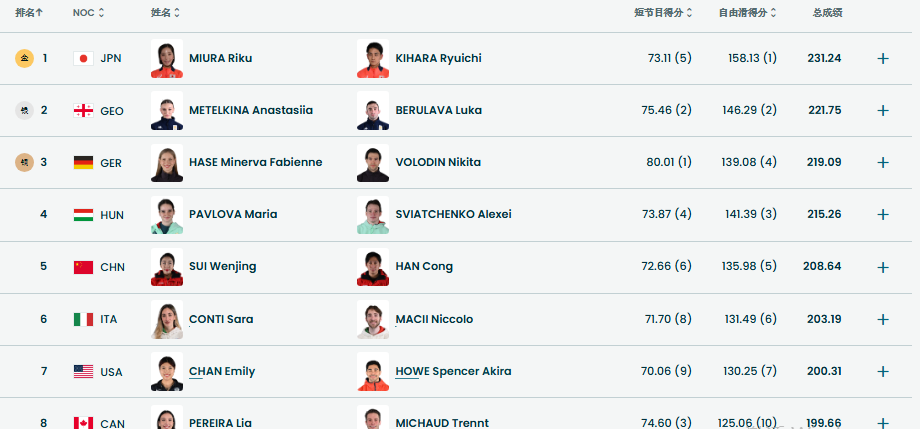Viewport: 920px width, 429px height.
Task: Click the gold medal icon for rank 1
Action: click(x=25, y=58)
